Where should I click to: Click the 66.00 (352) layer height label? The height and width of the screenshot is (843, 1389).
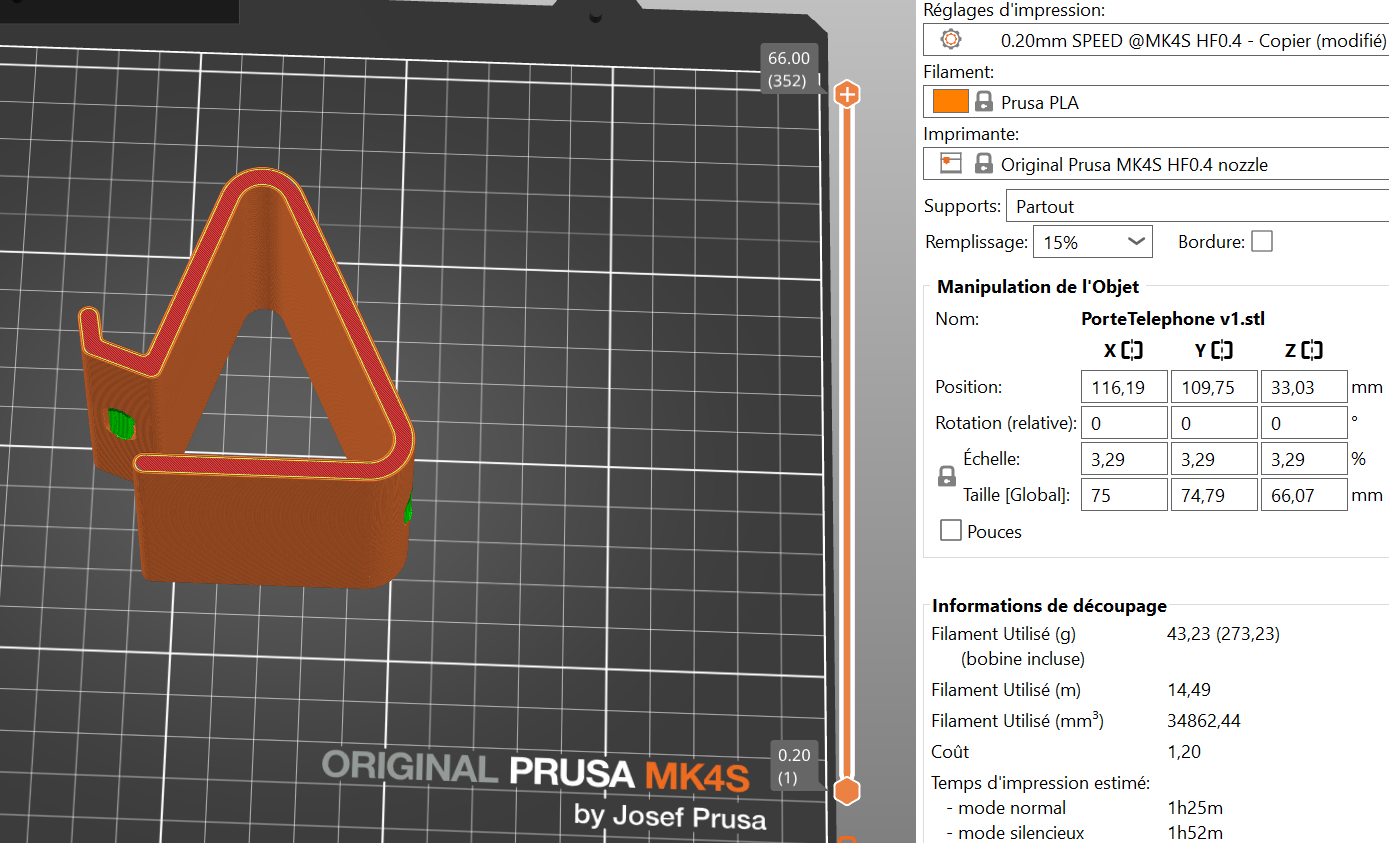tap(789, 69)
